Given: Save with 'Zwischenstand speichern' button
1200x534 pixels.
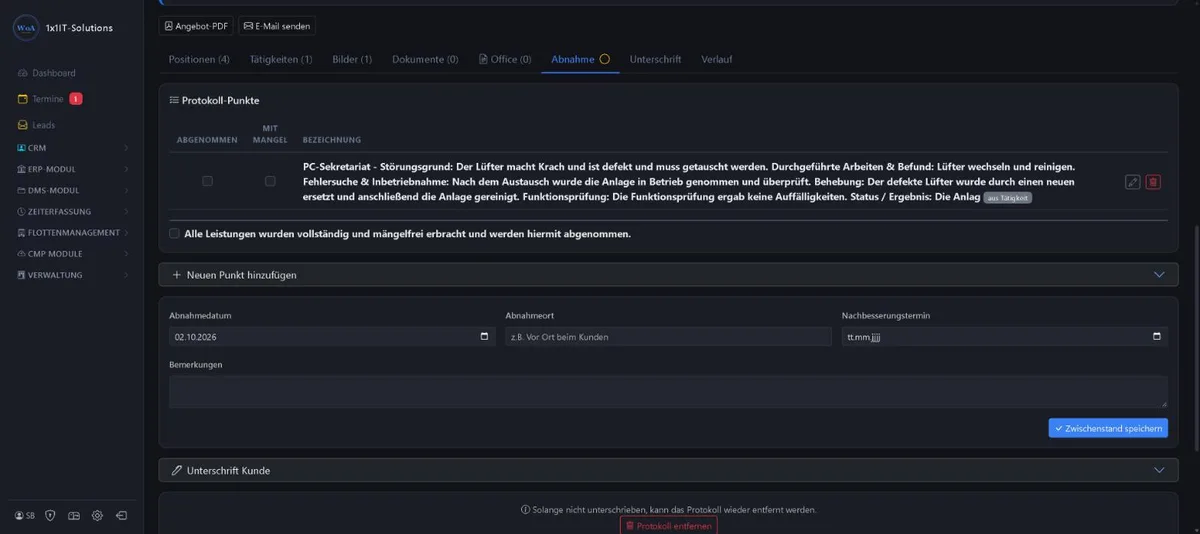Looking at the screenshot, I should [1108, 428].
